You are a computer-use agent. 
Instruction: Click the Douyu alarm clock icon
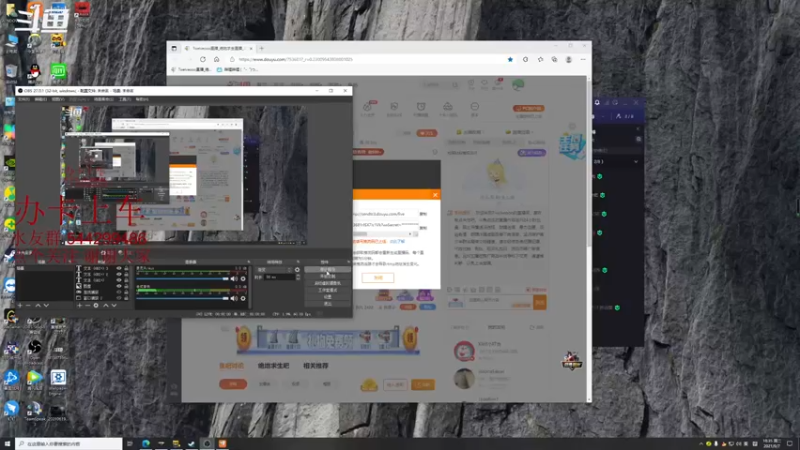421,107
